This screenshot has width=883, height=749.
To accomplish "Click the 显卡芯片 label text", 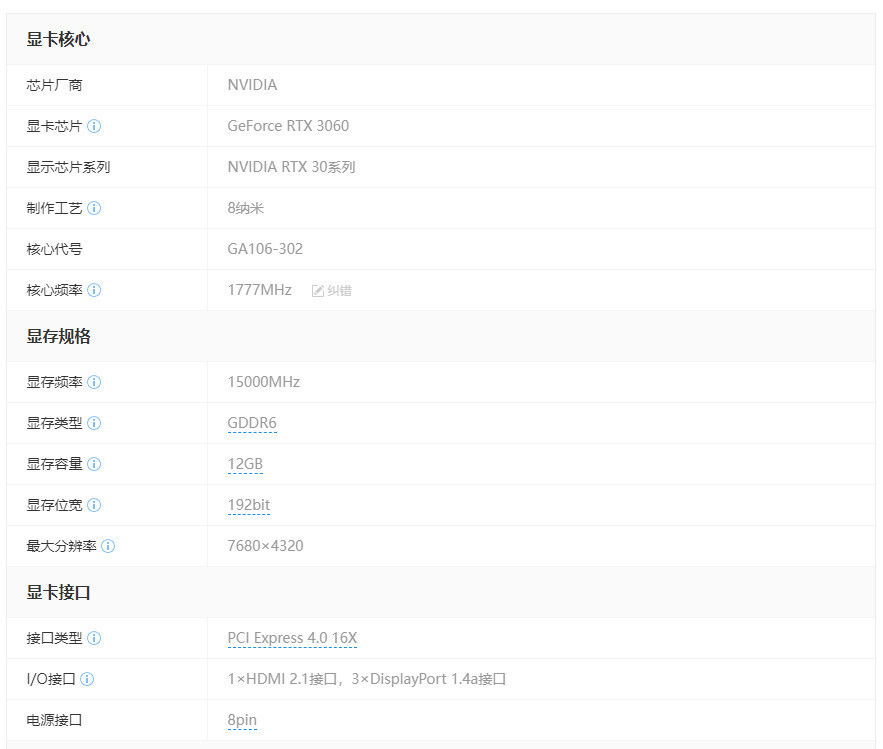I will (x=54, y=126).
